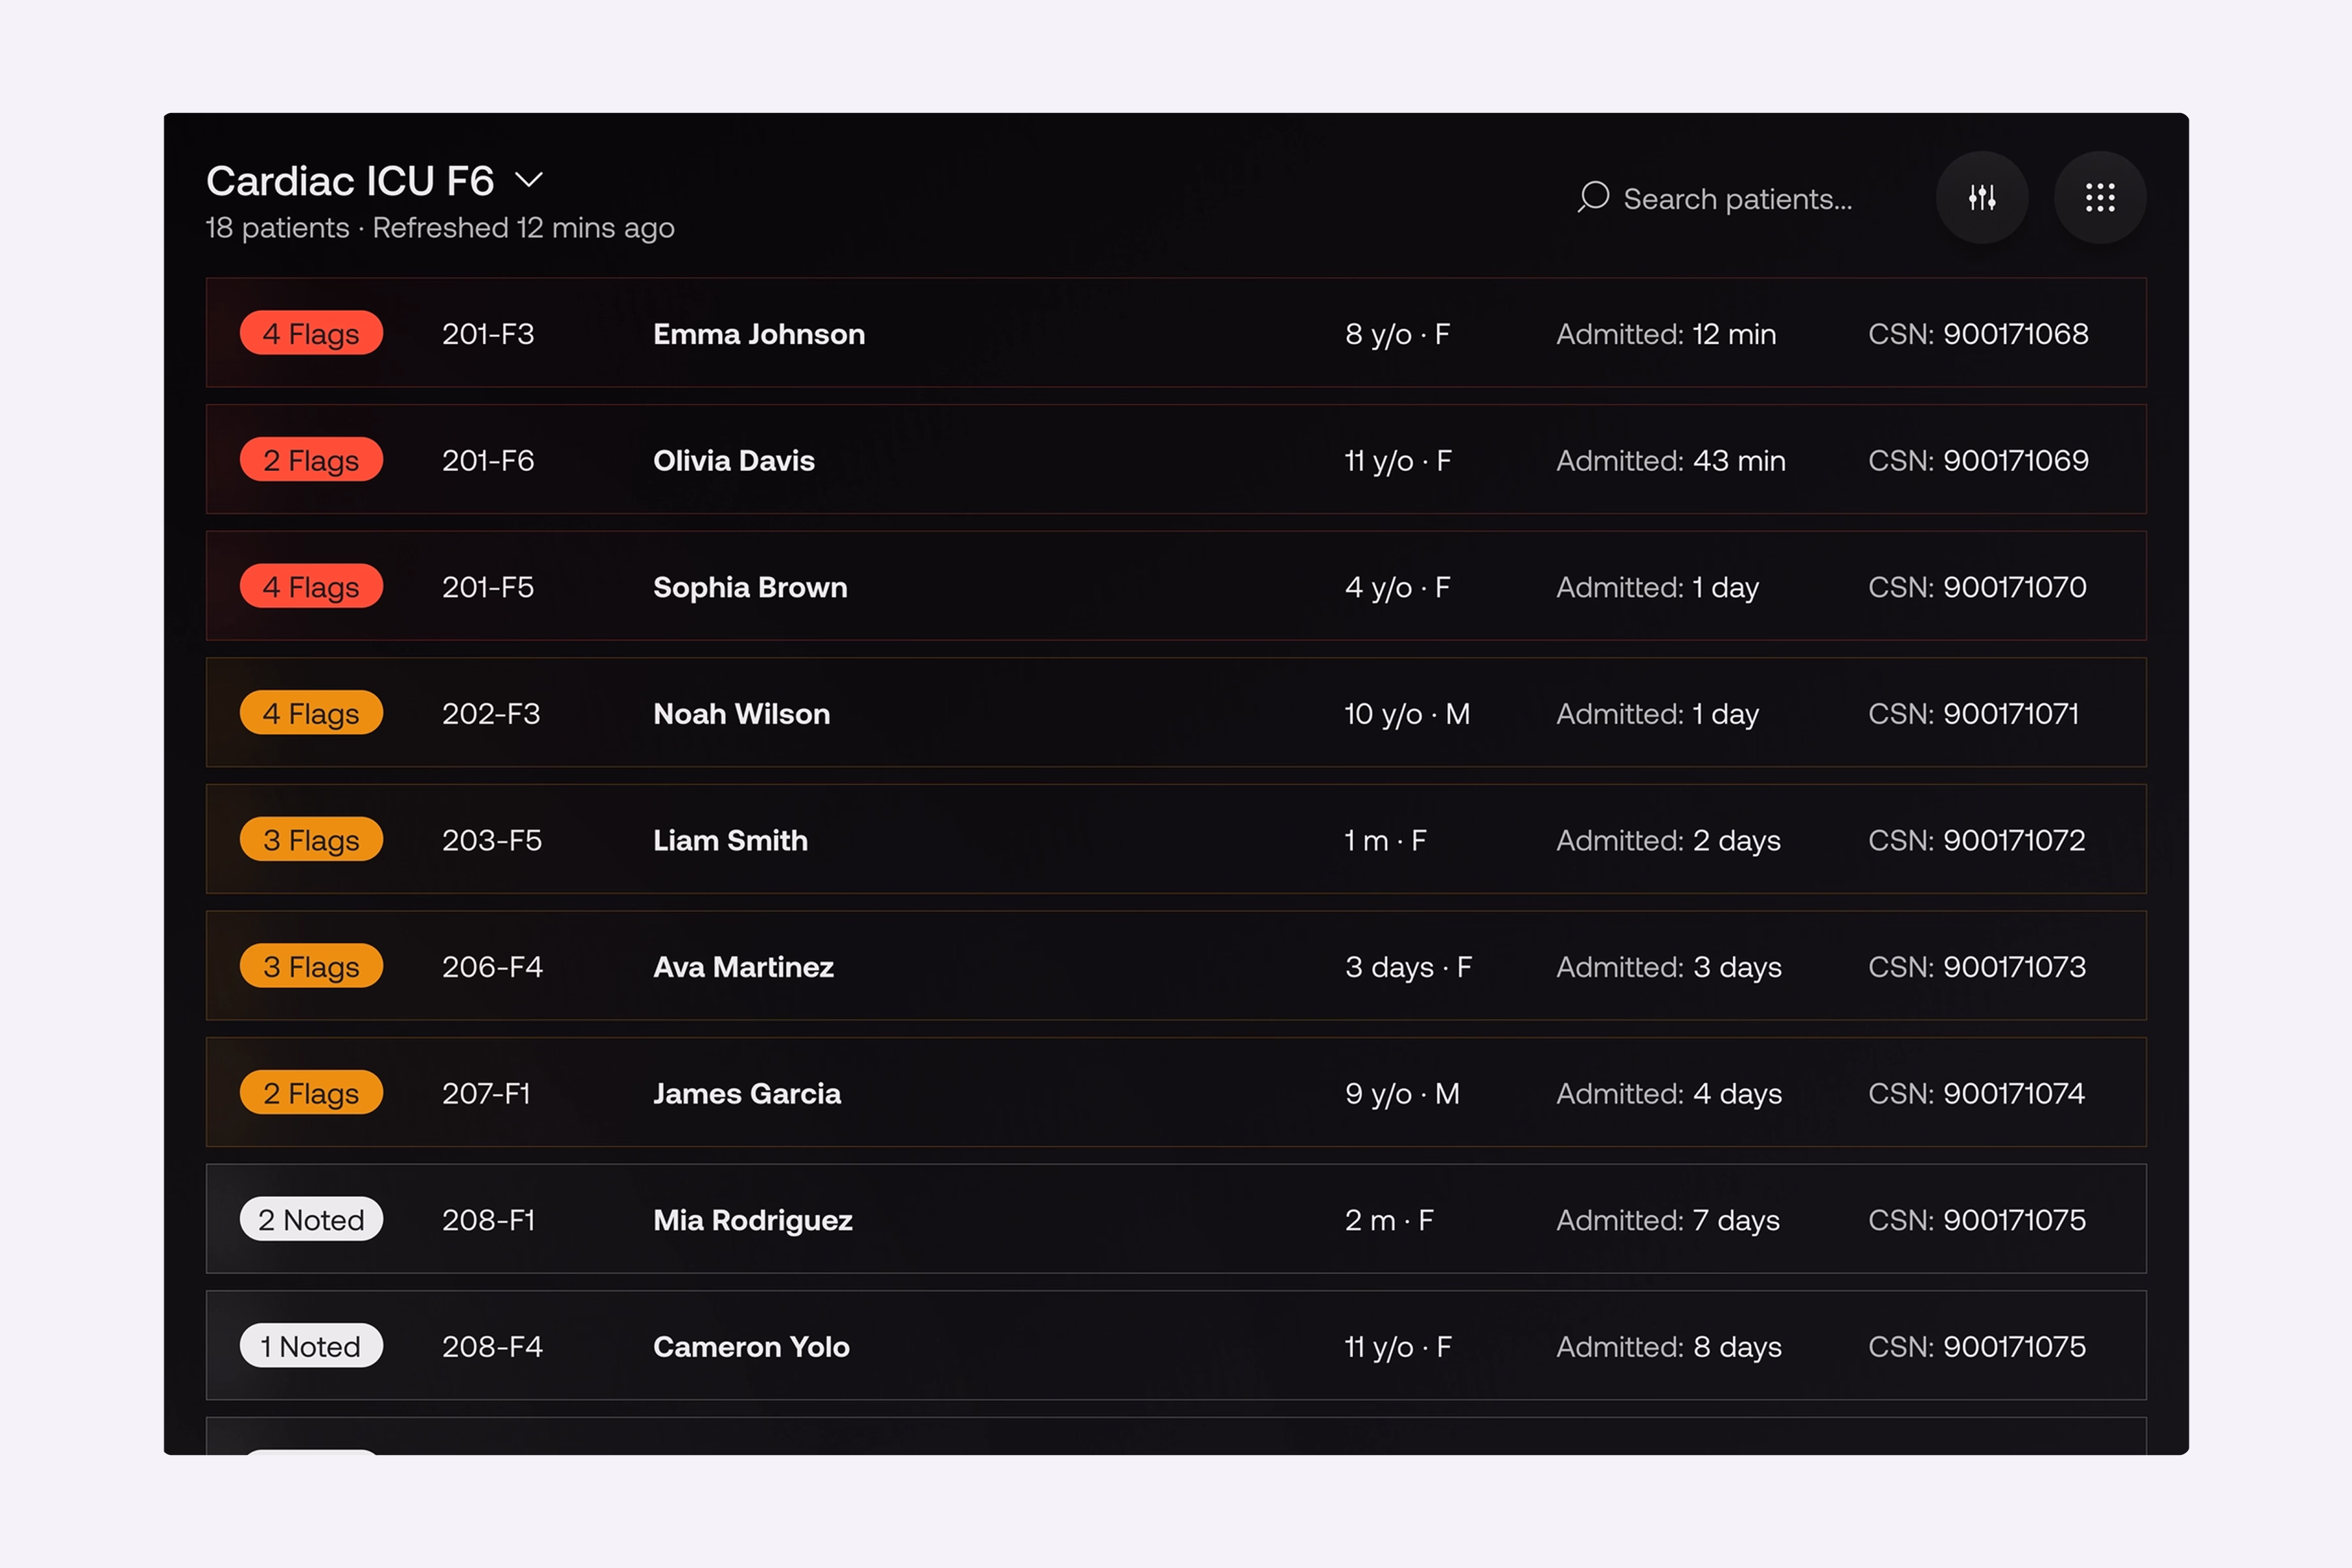Click CSN: 900171072
Viewport: 2352px width, 1568px height.
[1977, 840]
